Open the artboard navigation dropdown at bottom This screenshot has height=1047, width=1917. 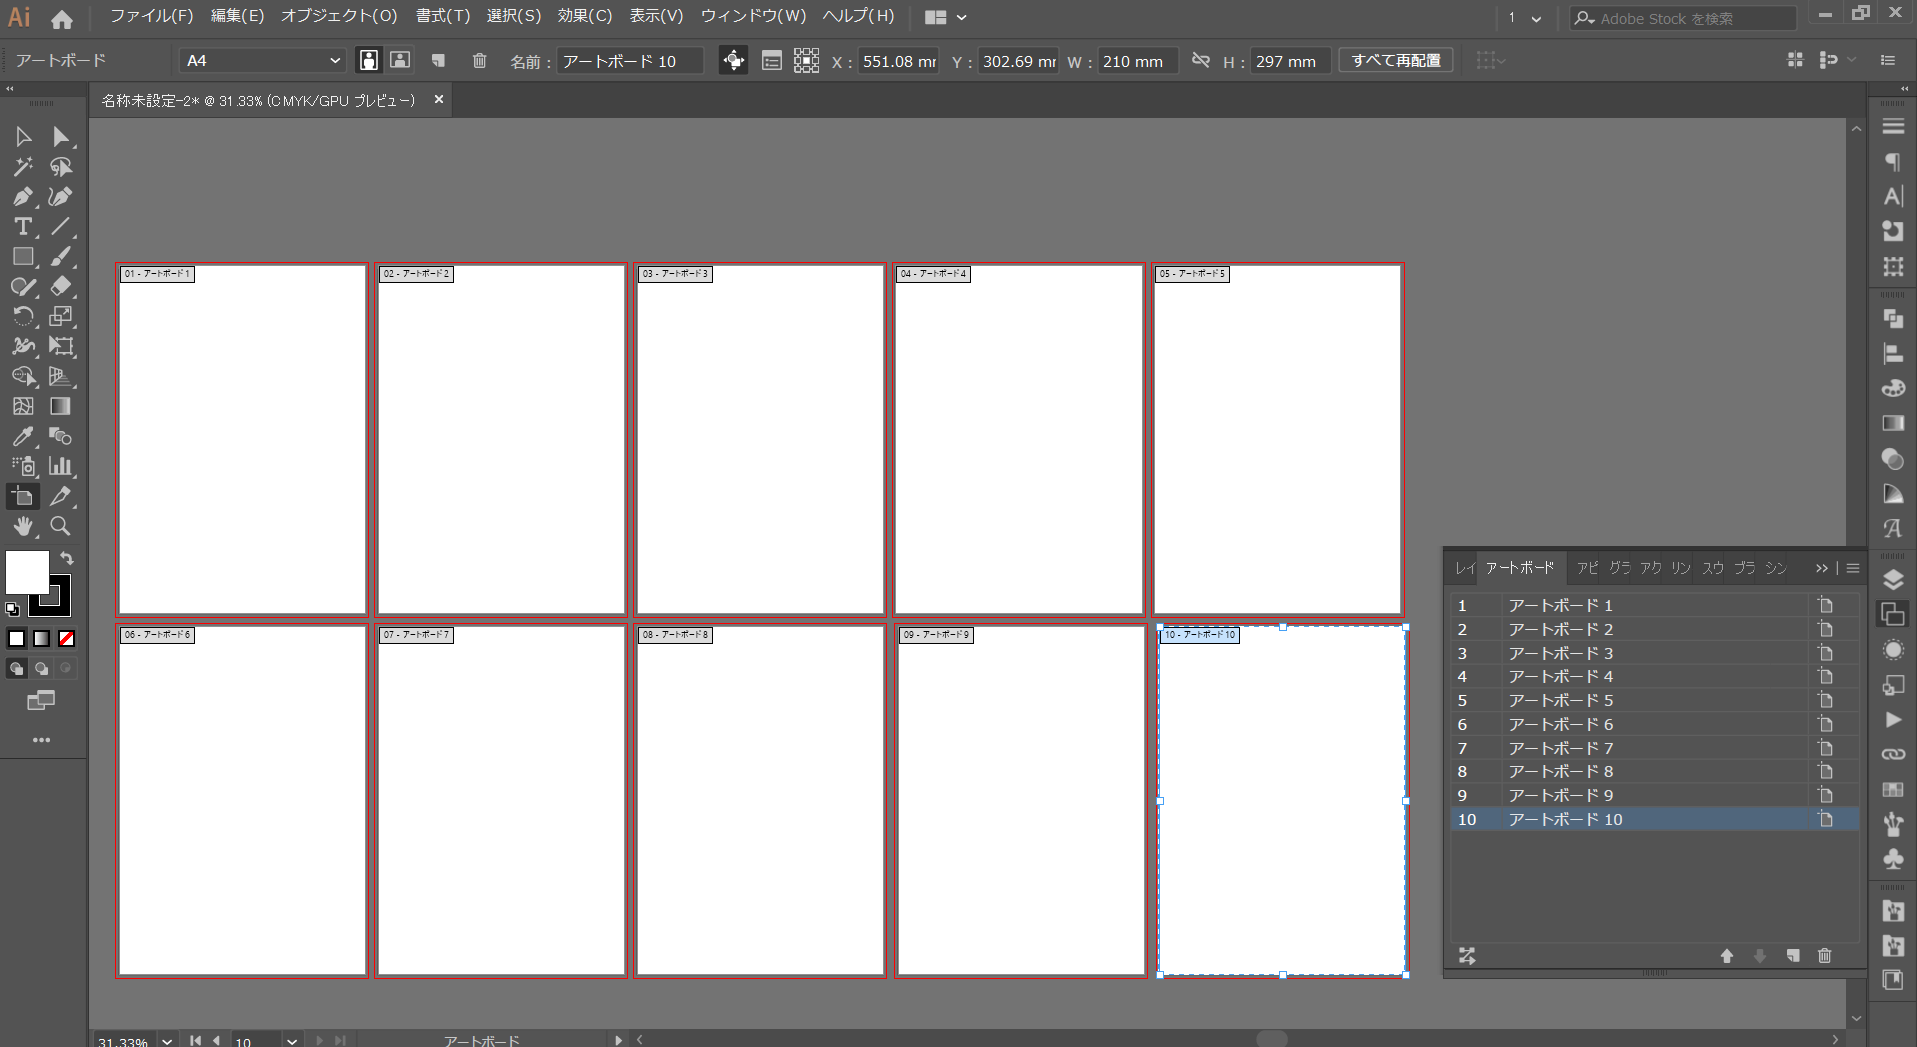[291, 1040]
